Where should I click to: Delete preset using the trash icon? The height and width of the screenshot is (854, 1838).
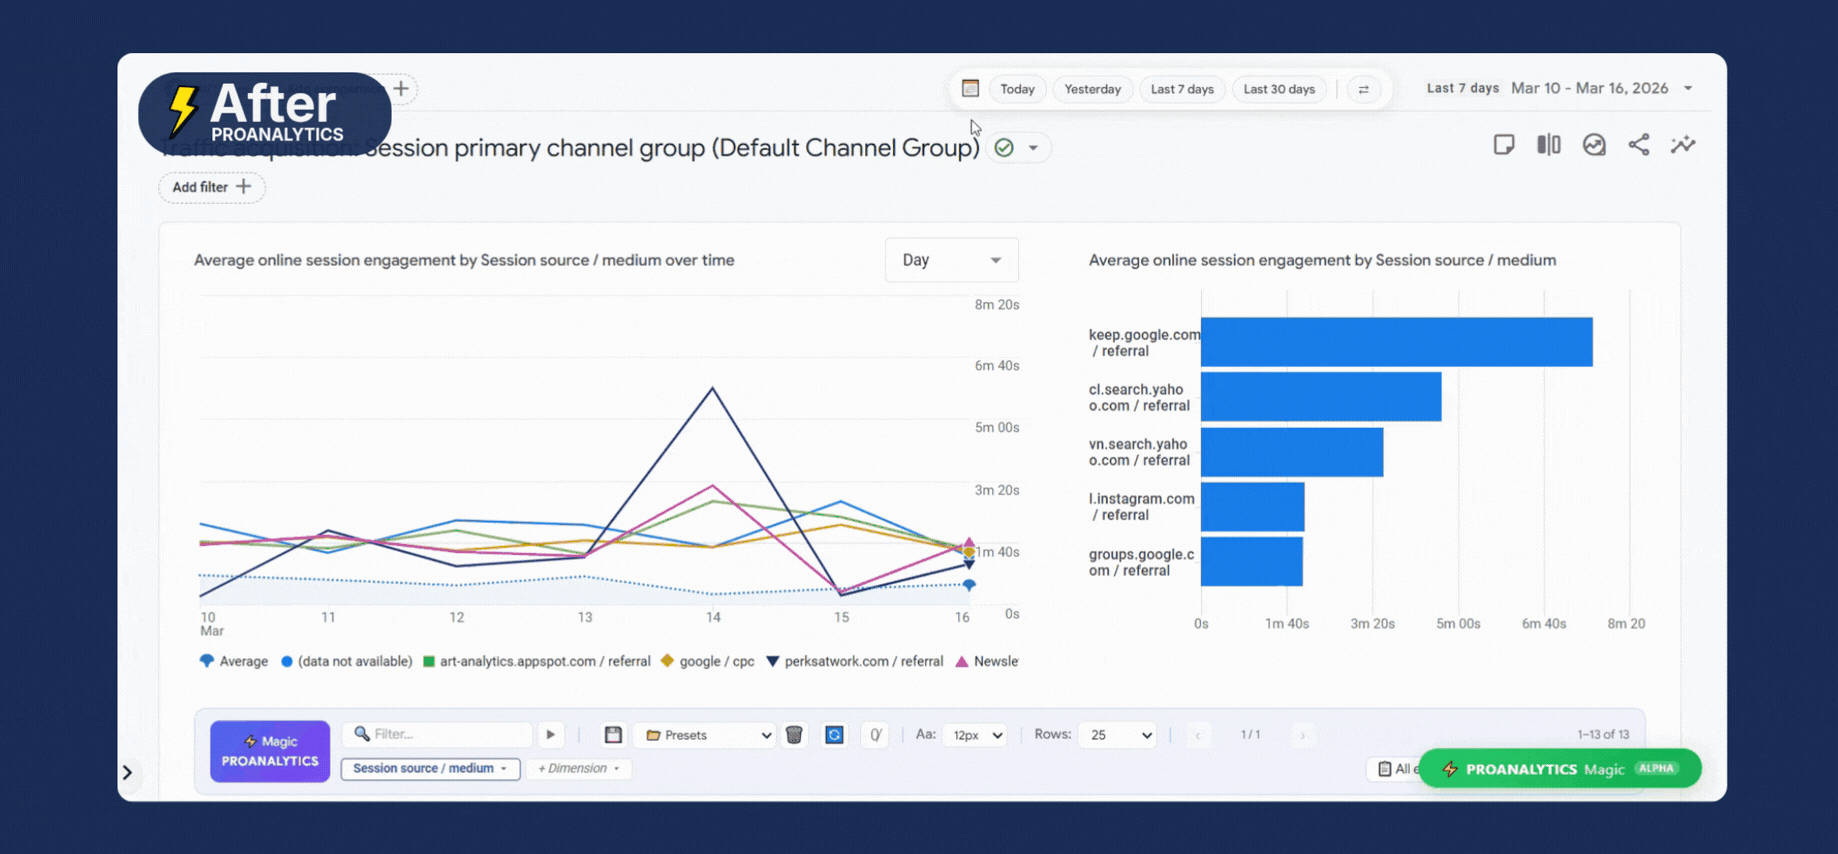coord(794,735)
